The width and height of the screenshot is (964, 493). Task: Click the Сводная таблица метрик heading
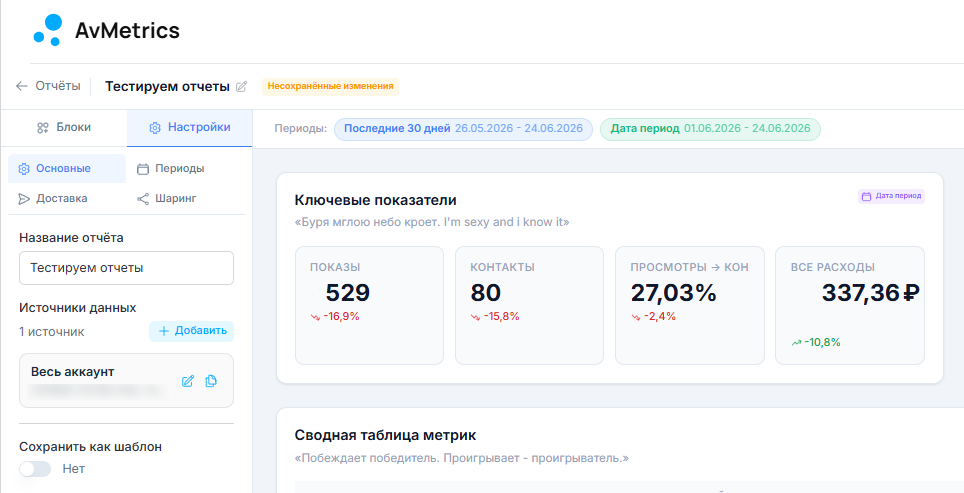pyautogui.click(x=385, y=436)
